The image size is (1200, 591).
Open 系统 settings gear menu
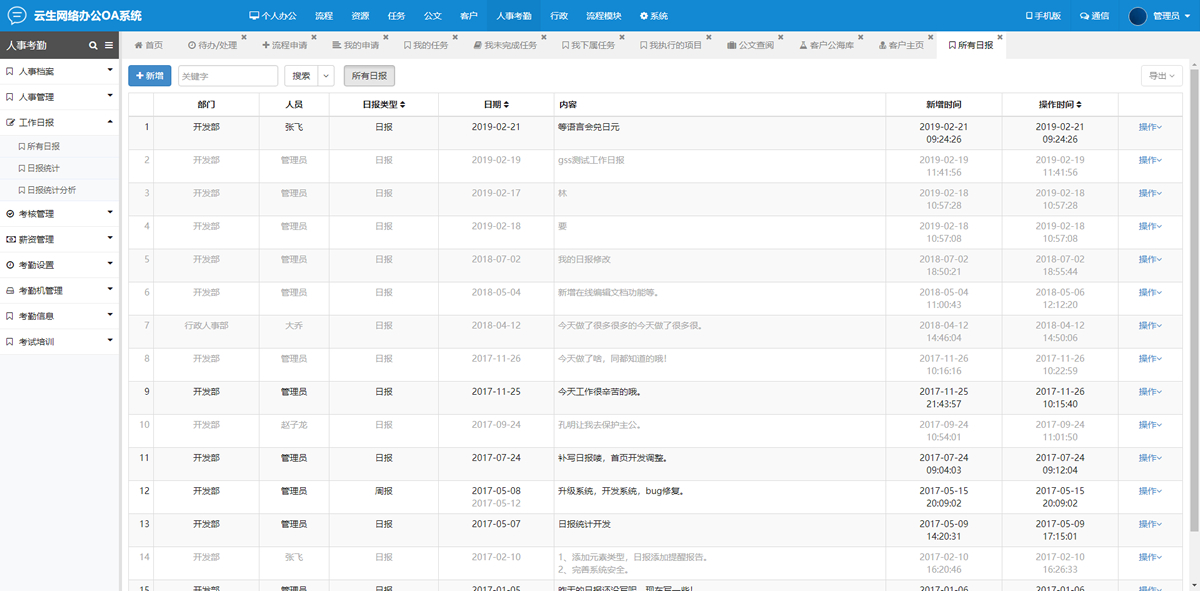click(x=653, y=16)
